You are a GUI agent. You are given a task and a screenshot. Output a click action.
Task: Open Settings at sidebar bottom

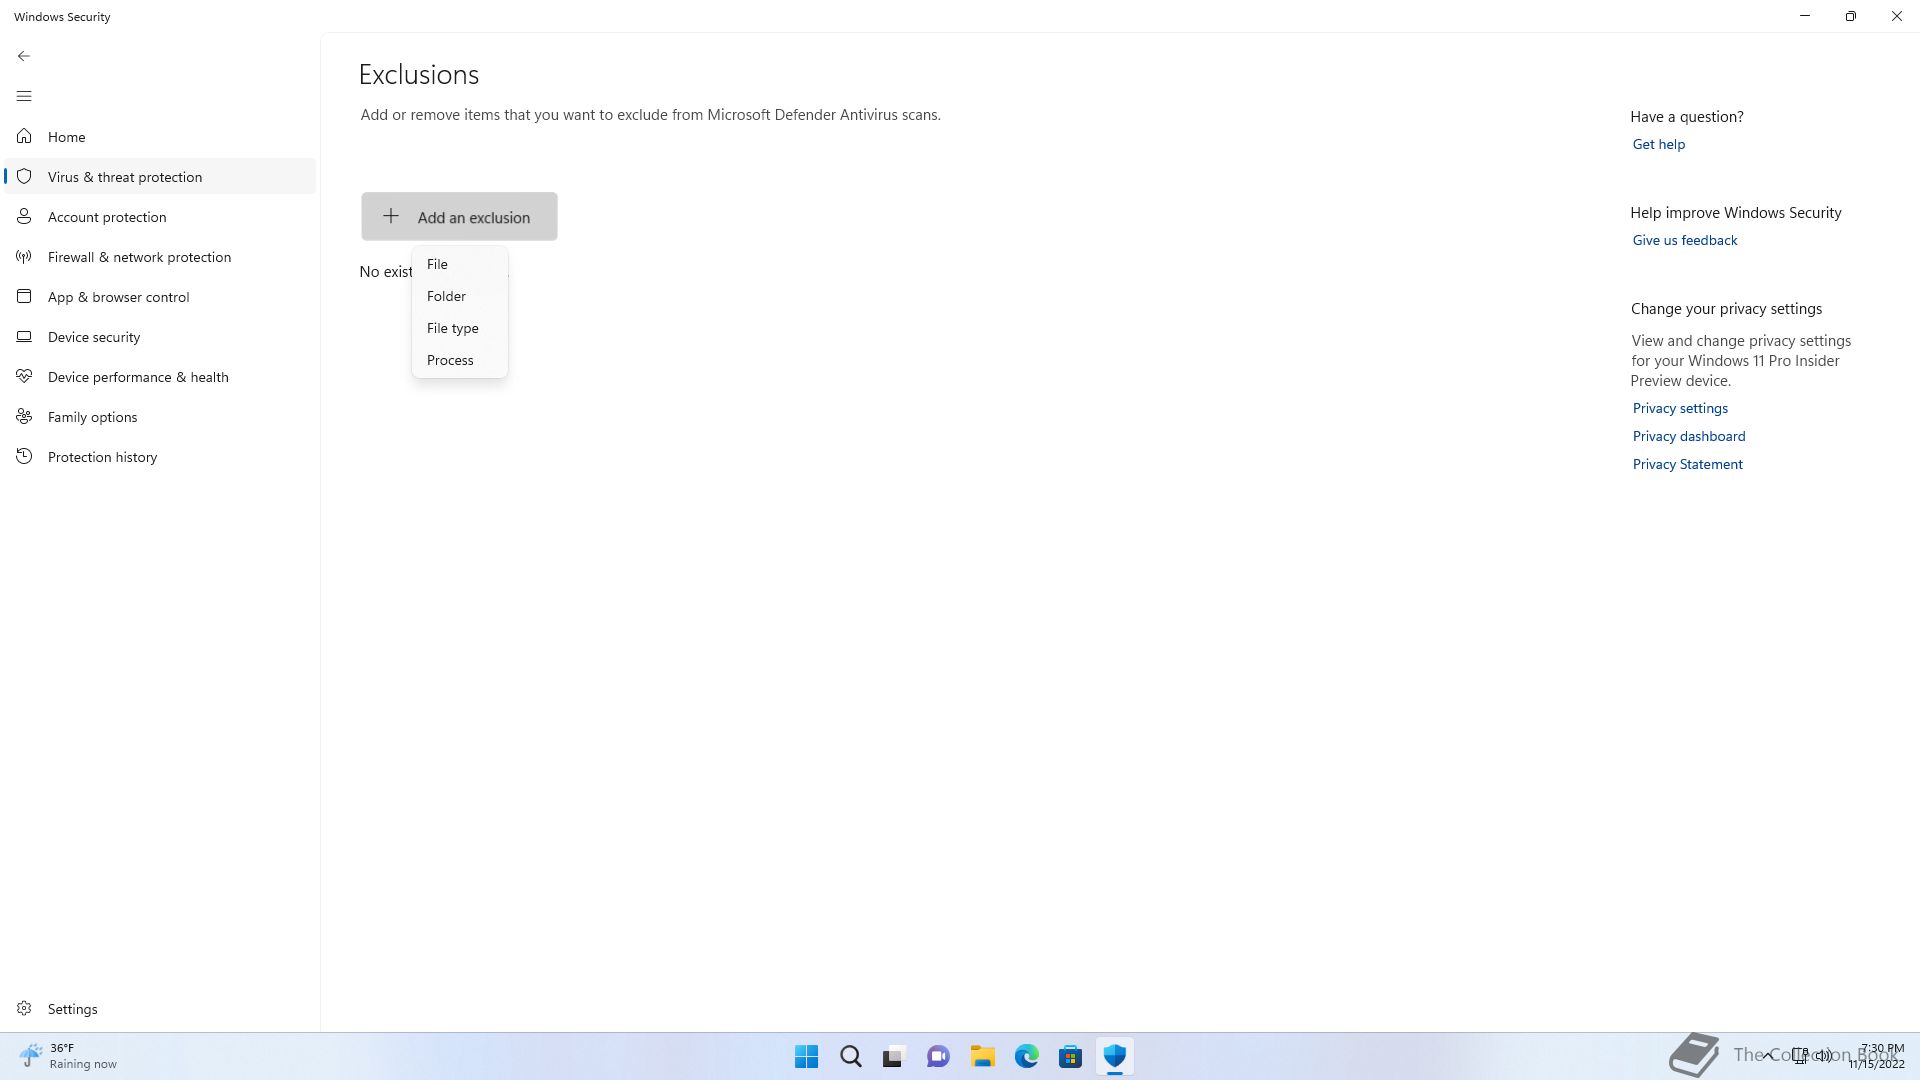tap(160, 1008)
